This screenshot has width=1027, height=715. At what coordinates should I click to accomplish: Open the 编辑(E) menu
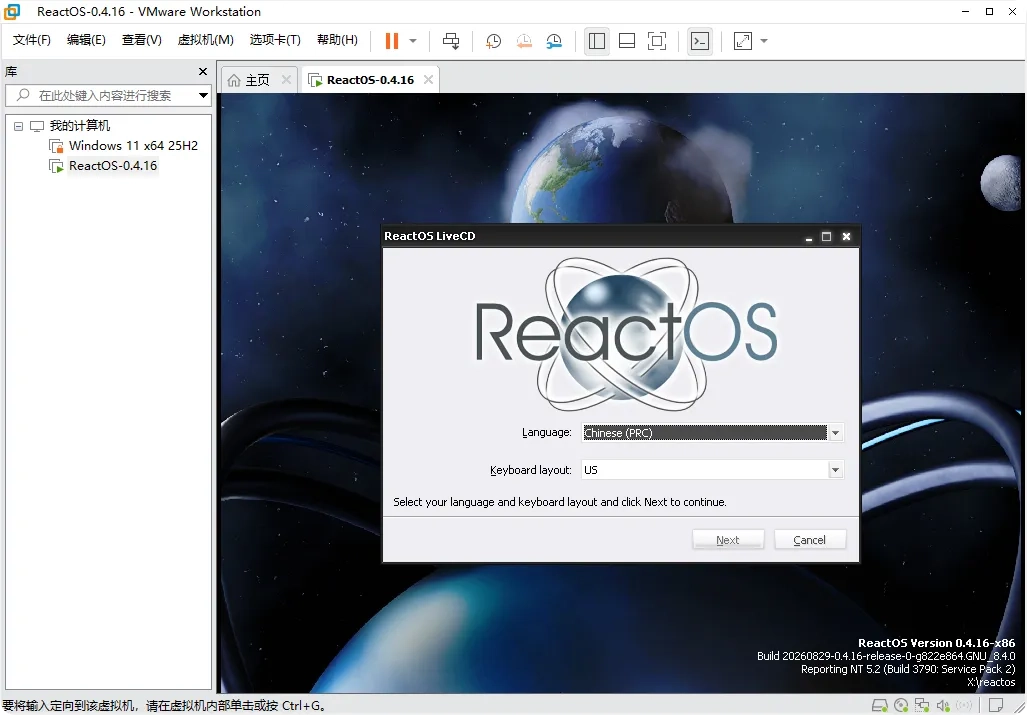pos(86,40)
